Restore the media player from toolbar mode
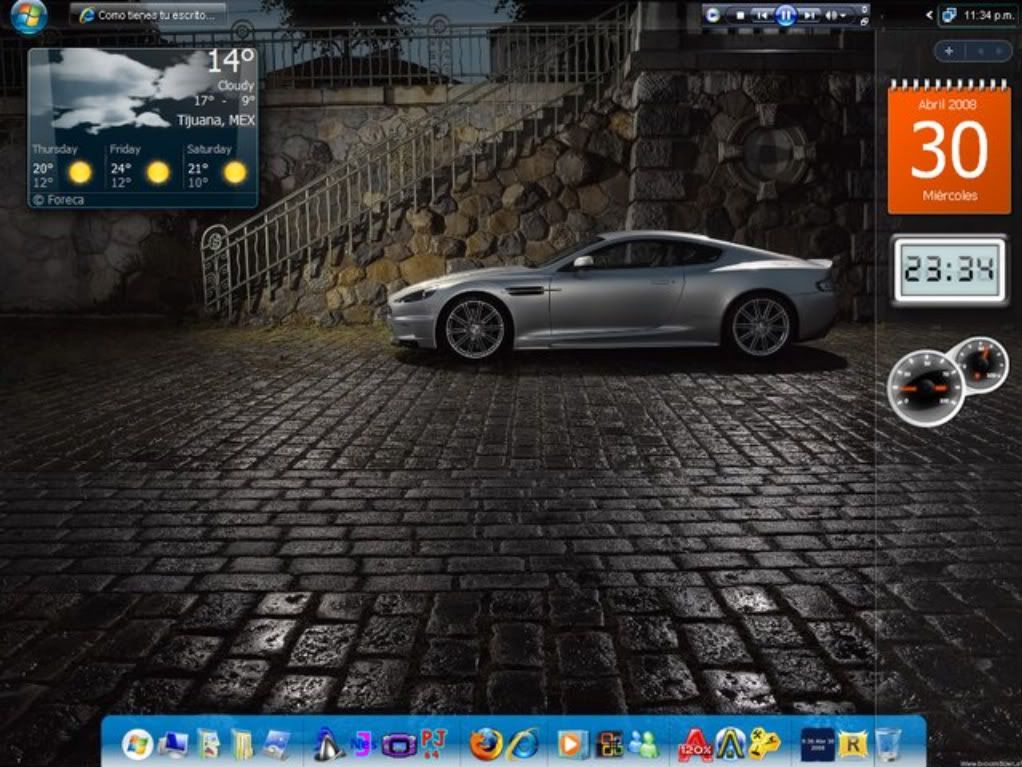The image size is (1022, 767). point(864,22)
